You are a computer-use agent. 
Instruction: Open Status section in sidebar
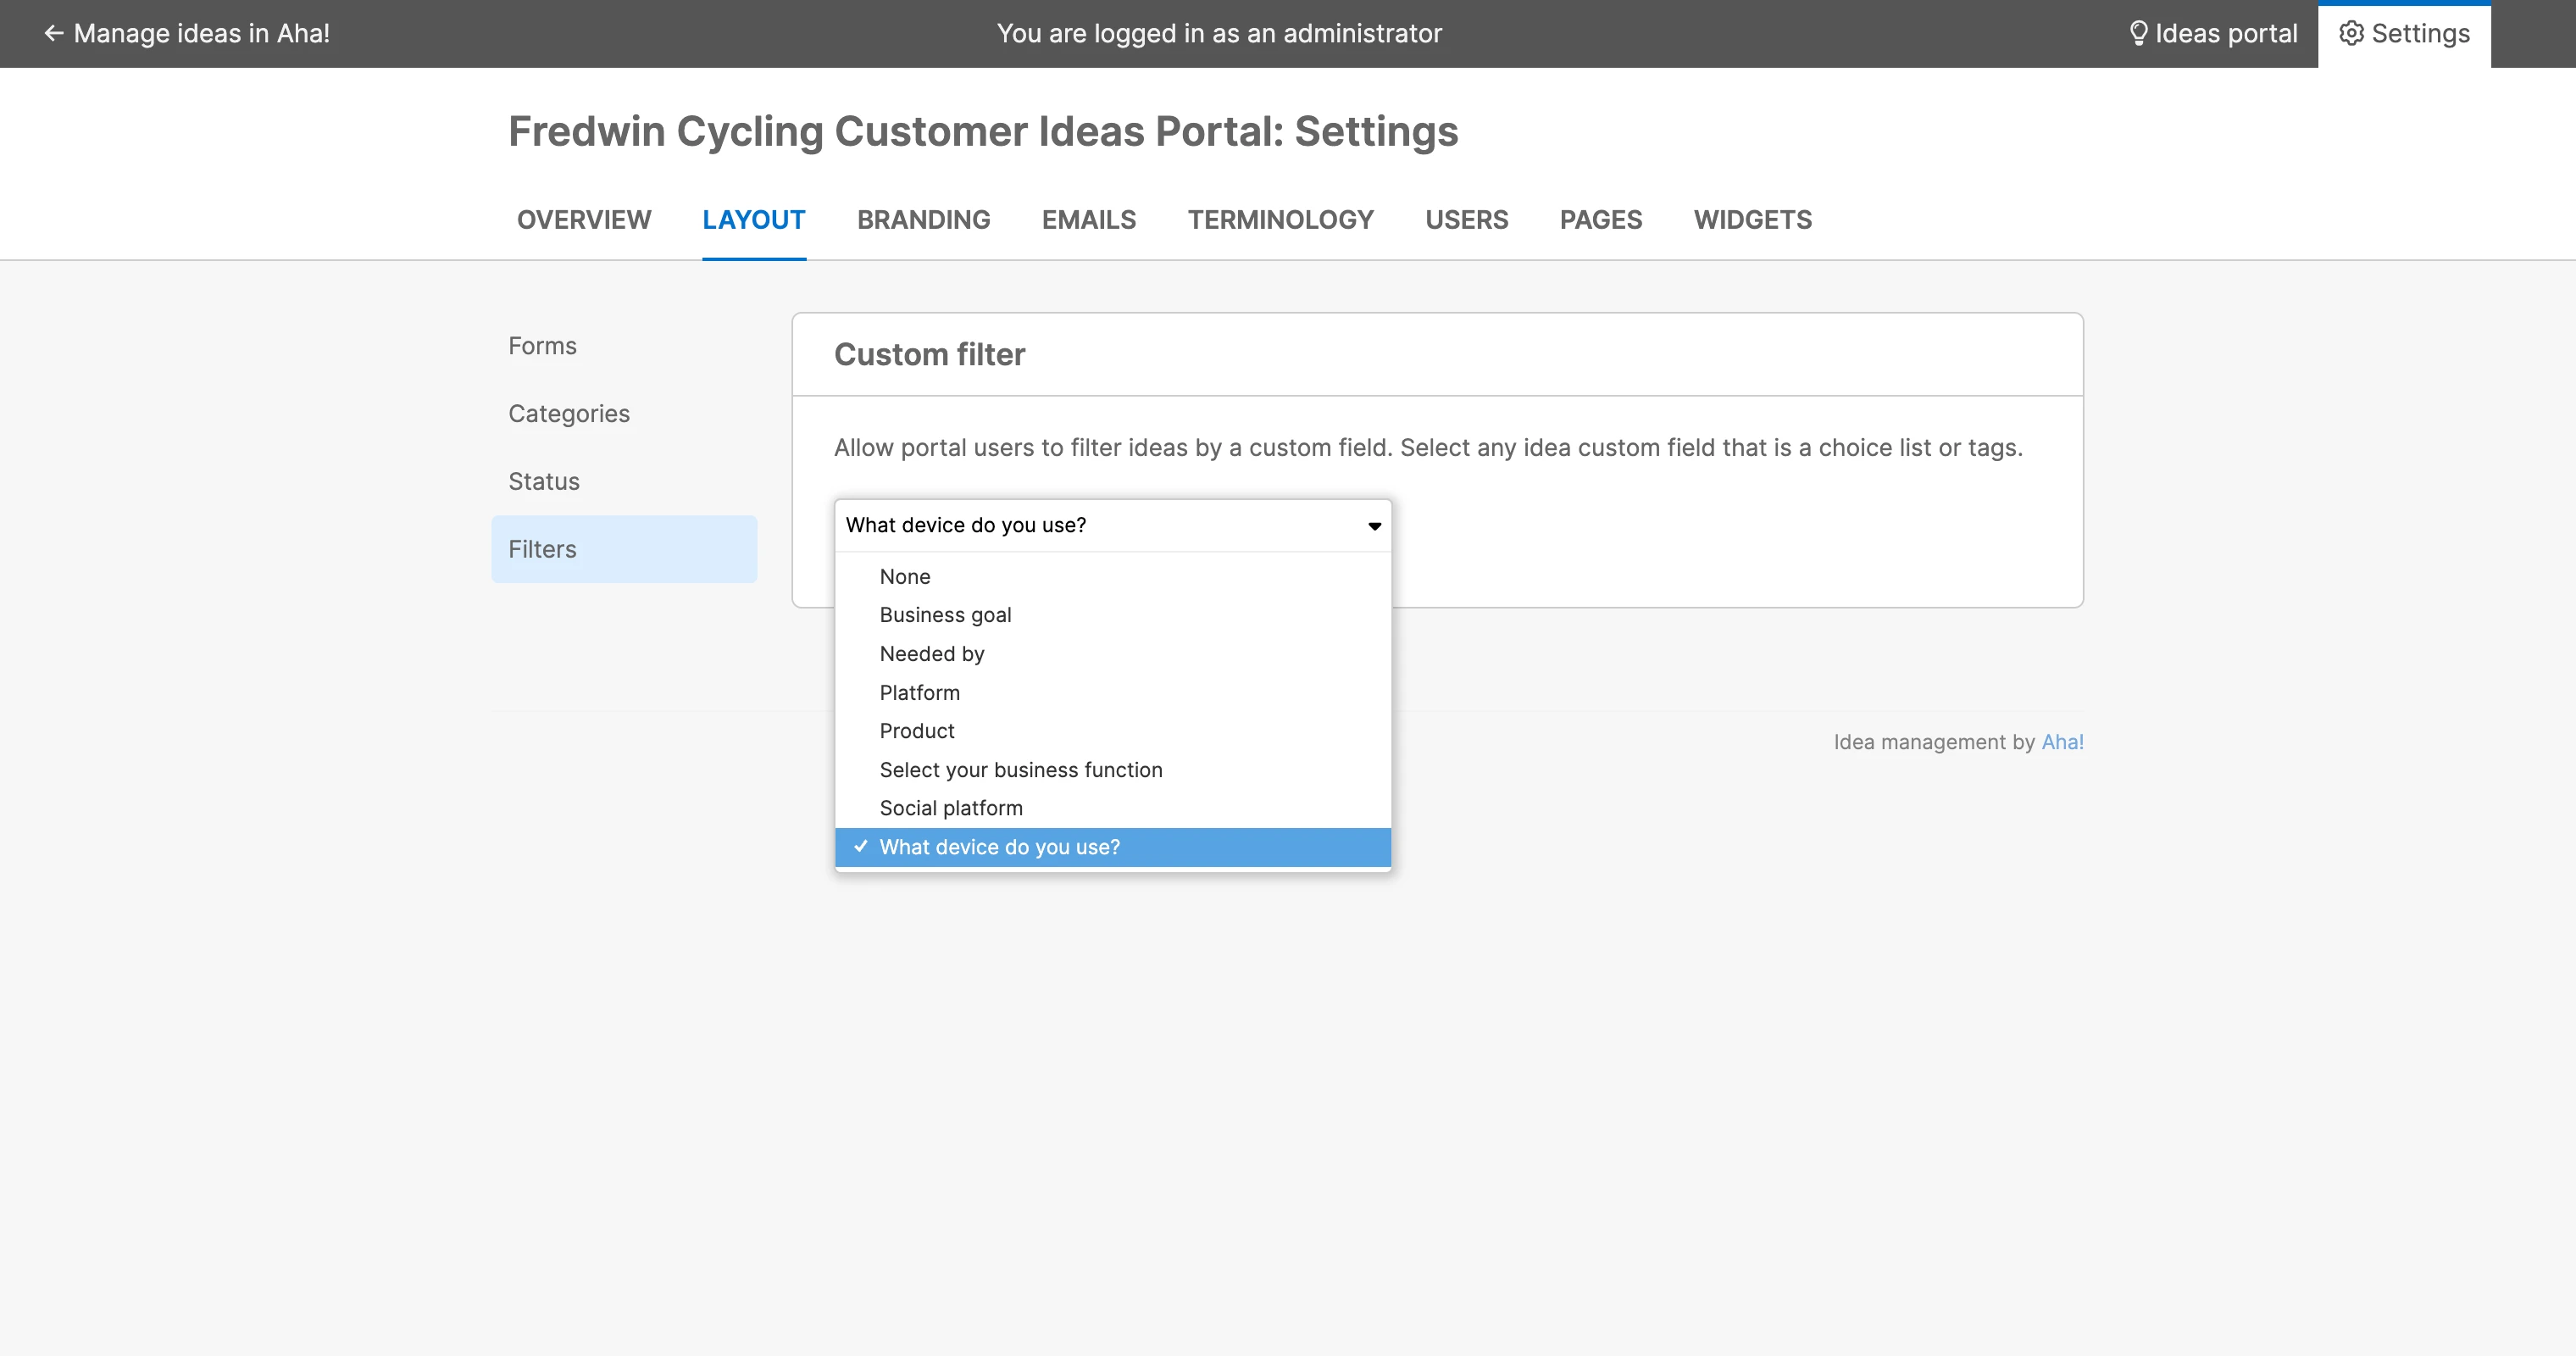coord(543,482)
